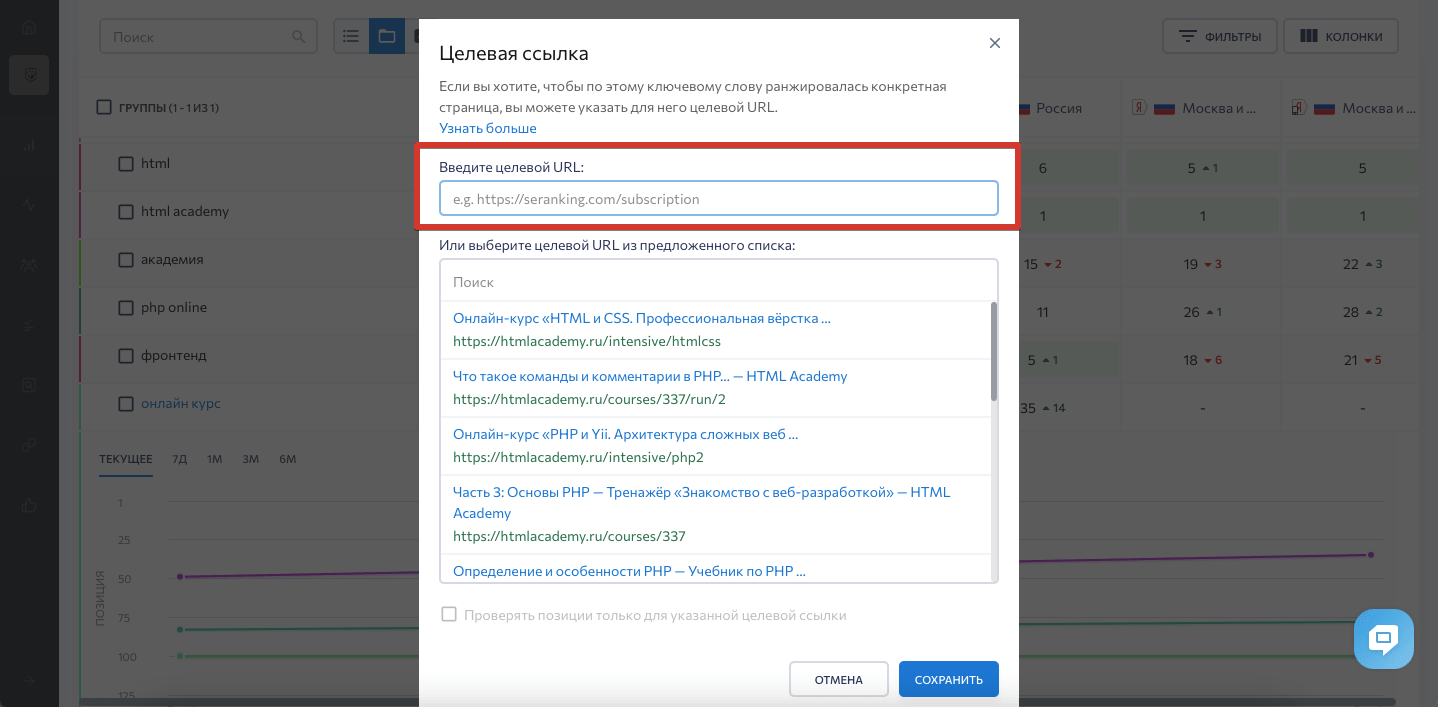
Task: Open the Узнать больше link
Action: click(x=488, y=128)
